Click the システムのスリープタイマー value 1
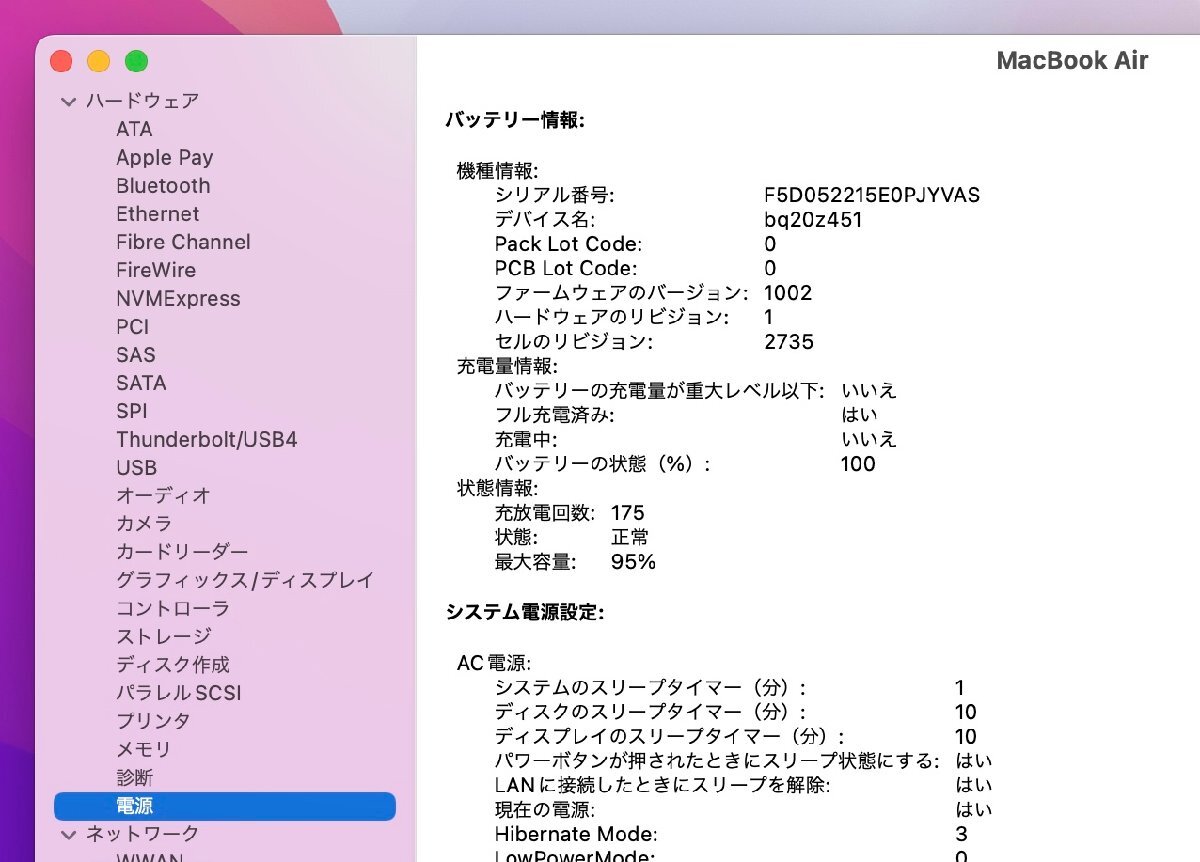 pyautogui.click(x=960, y=688)
